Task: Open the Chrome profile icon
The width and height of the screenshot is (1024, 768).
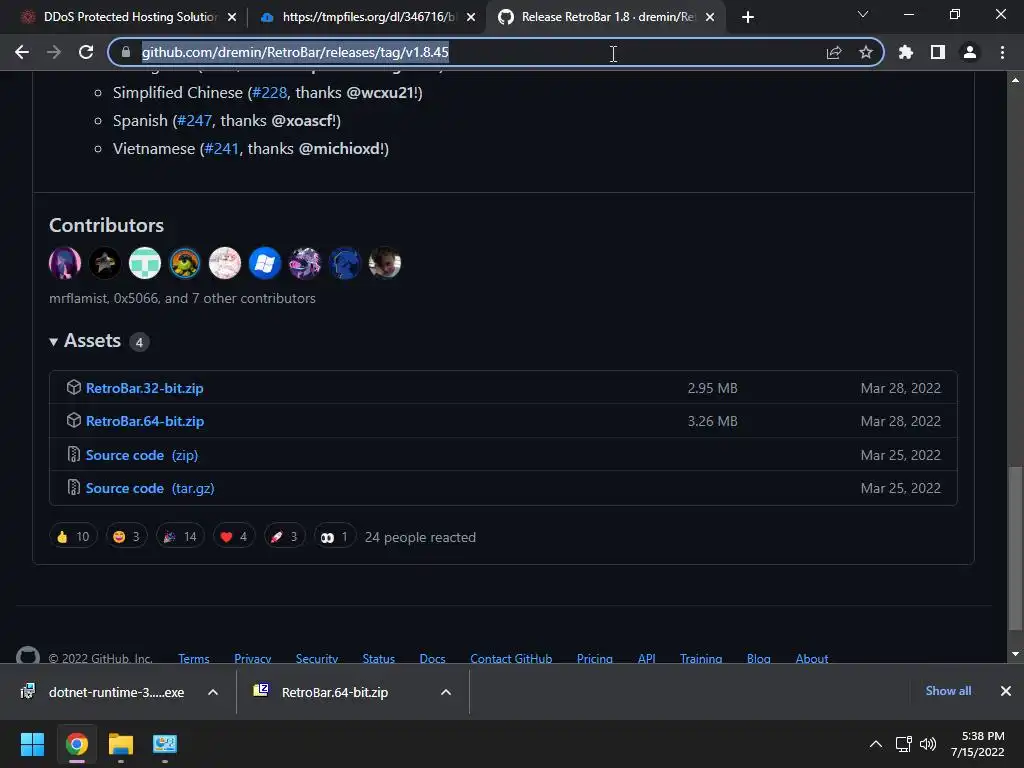Action: (x=970, y=52)
